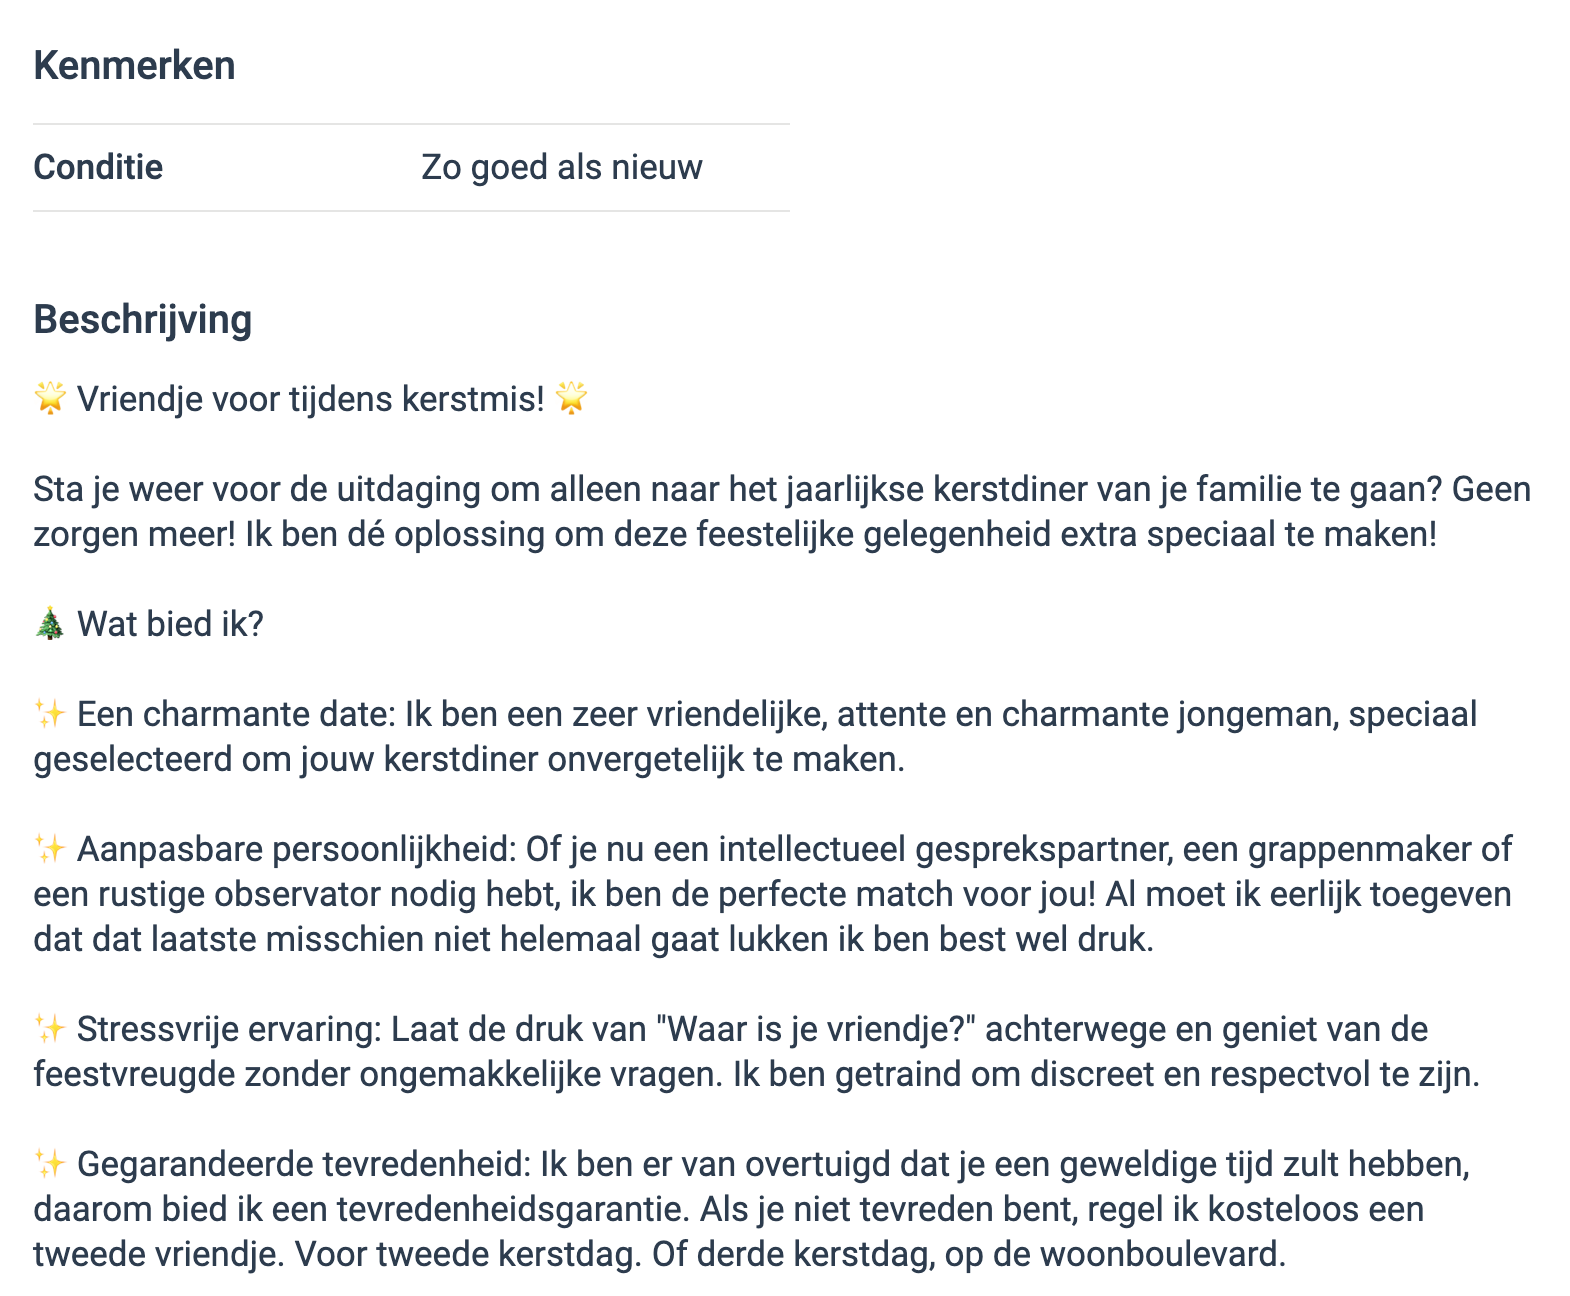Click the sparkle emoji before "Stressvrije ervaring"

[x=50, y=1029]
